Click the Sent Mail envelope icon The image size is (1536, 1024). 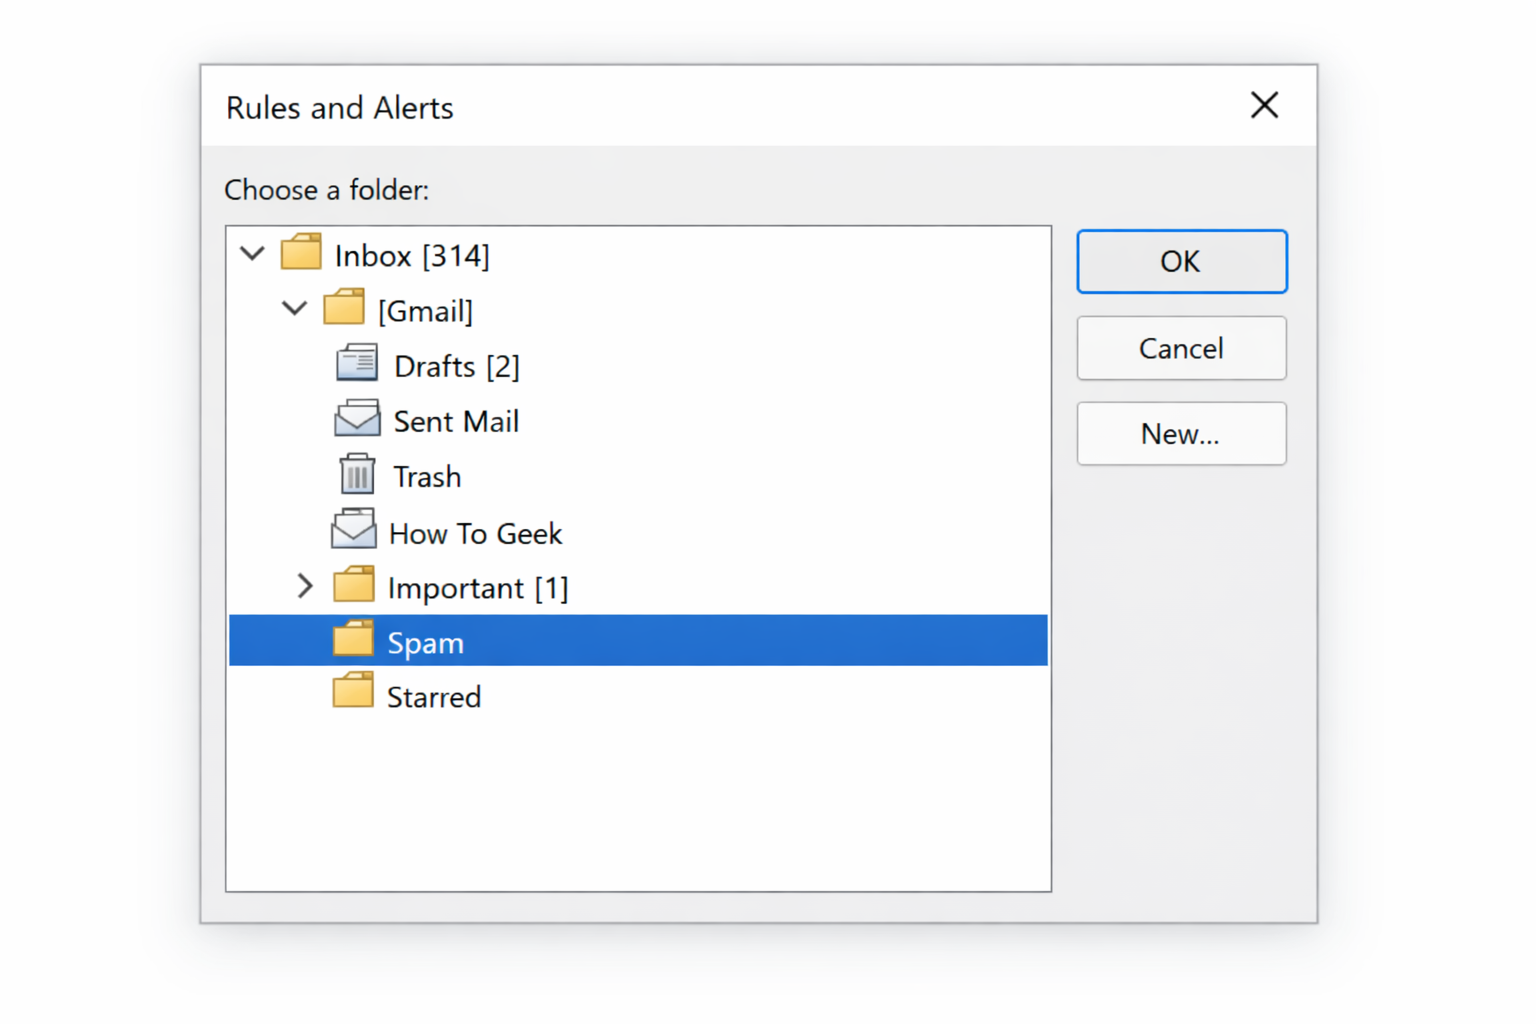(x=356, y=419)
